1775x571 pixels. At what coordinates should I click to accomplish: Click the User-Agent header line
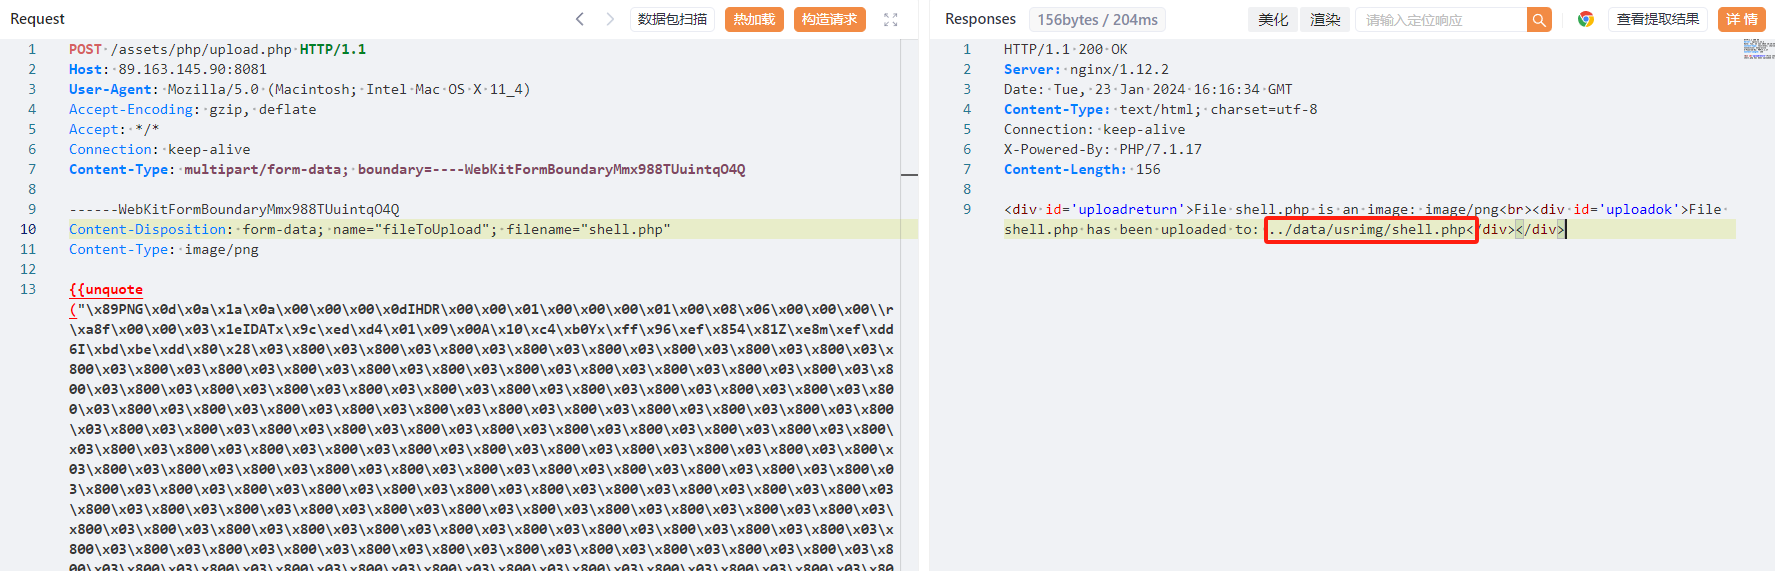click(299, 89)
